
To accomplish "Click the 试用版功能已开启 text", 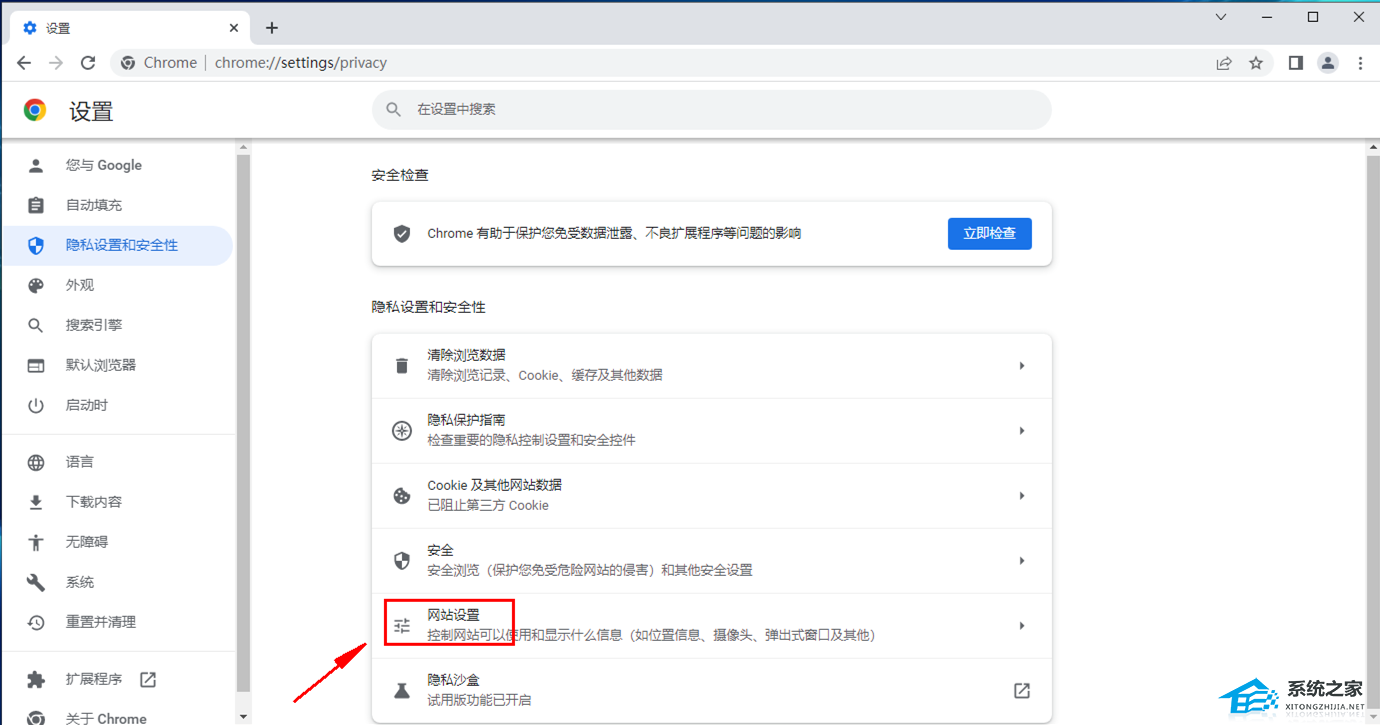I will tap(479, 700).
